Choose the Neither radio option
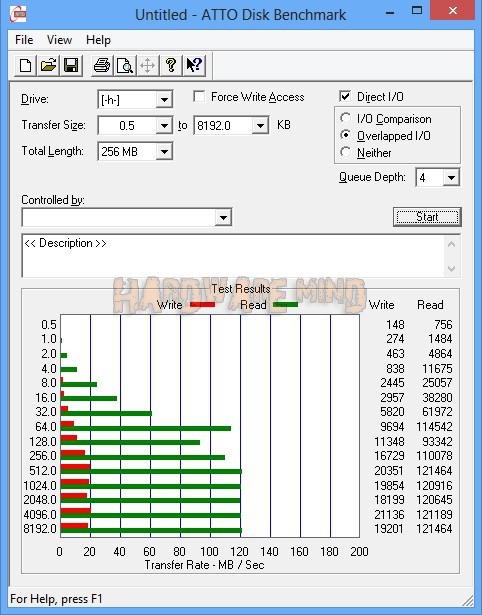 pos(346,152)
